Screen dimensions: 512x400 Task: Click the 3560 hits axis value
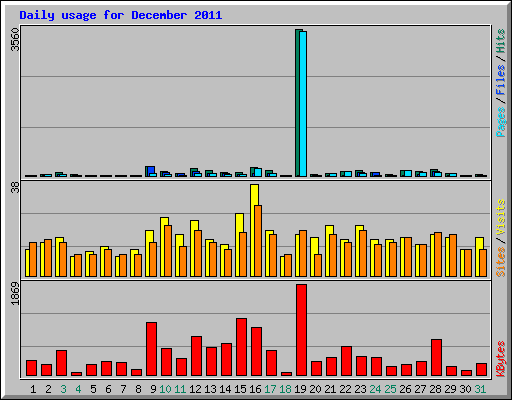coord(15,40)
